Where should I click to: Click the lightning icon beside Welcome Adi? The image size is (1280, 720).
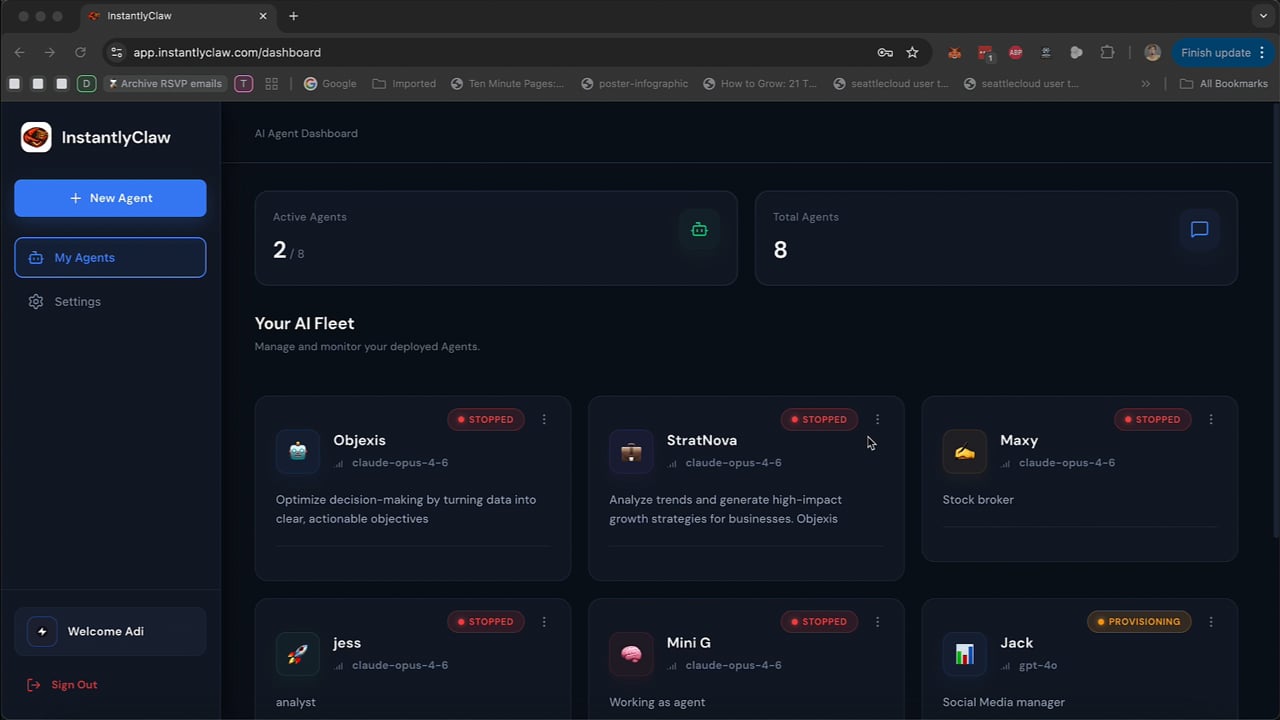[42, 632]
